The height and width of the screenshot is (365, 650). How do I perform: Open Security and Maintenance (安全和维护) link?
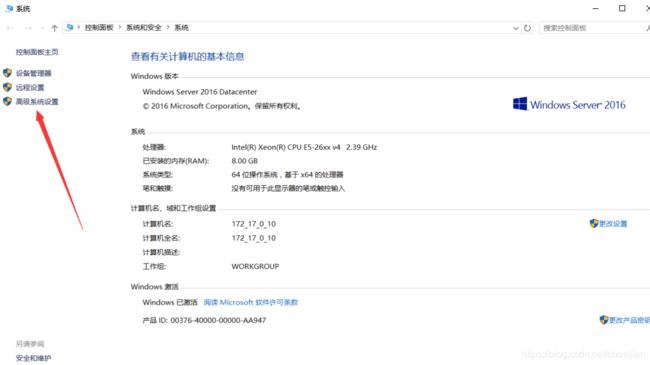(x=34, y=358)
